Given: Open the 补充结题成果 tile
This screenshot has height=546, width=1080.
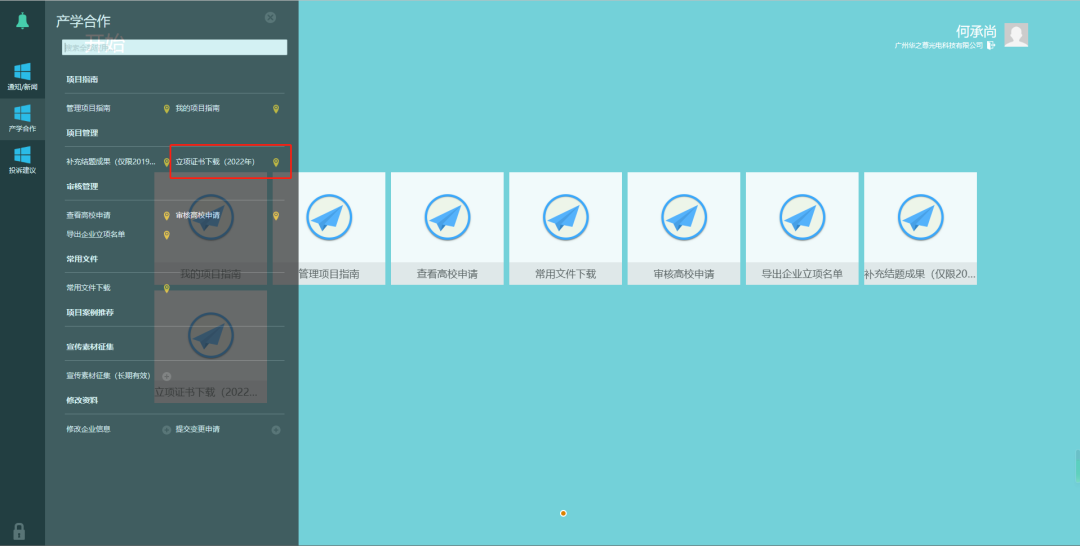Looking at the screenshot, I should 920,228.
